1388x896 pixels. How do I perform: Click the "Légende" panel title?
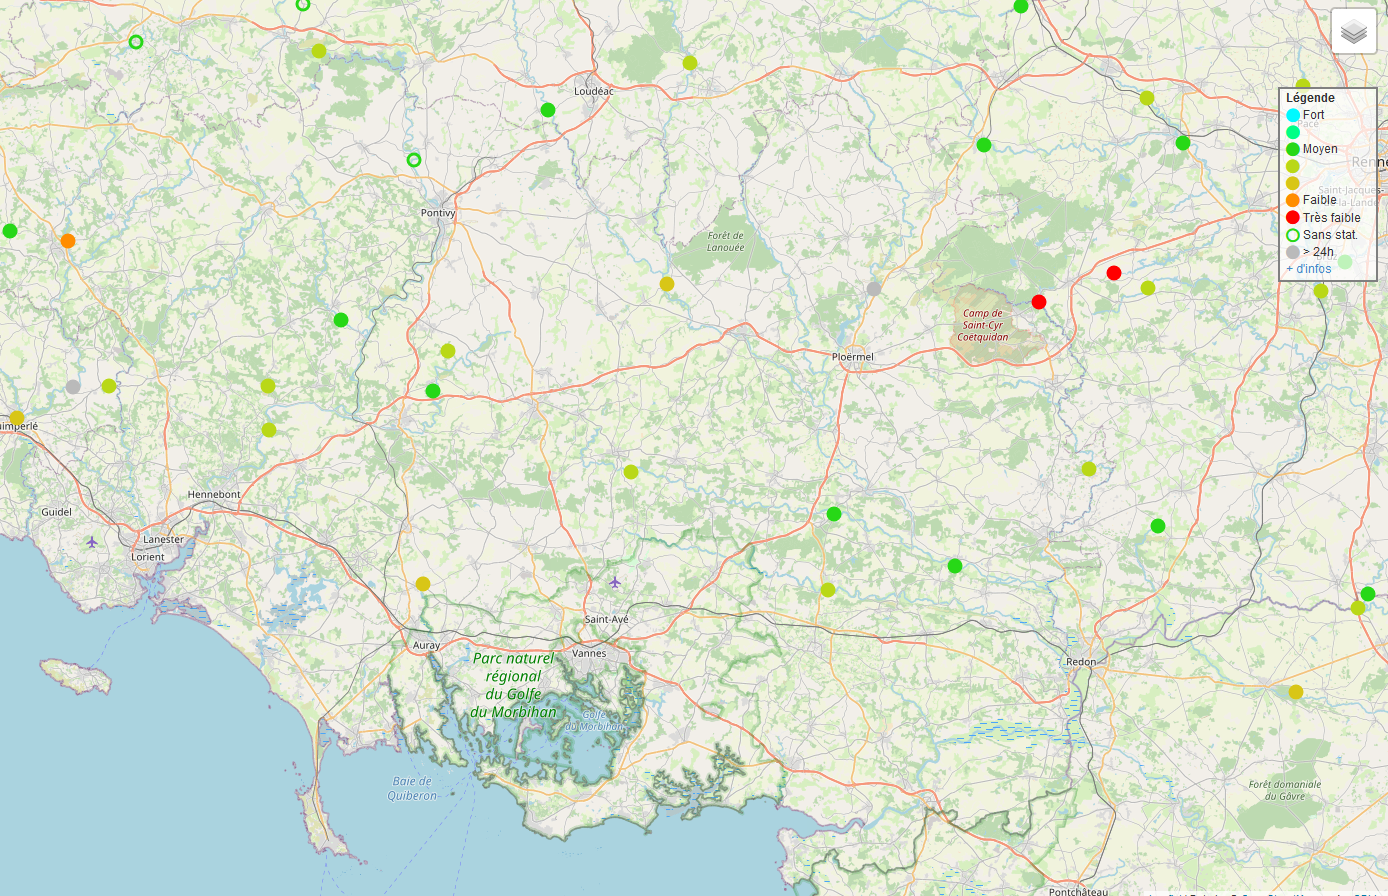tap(1310, 98)
